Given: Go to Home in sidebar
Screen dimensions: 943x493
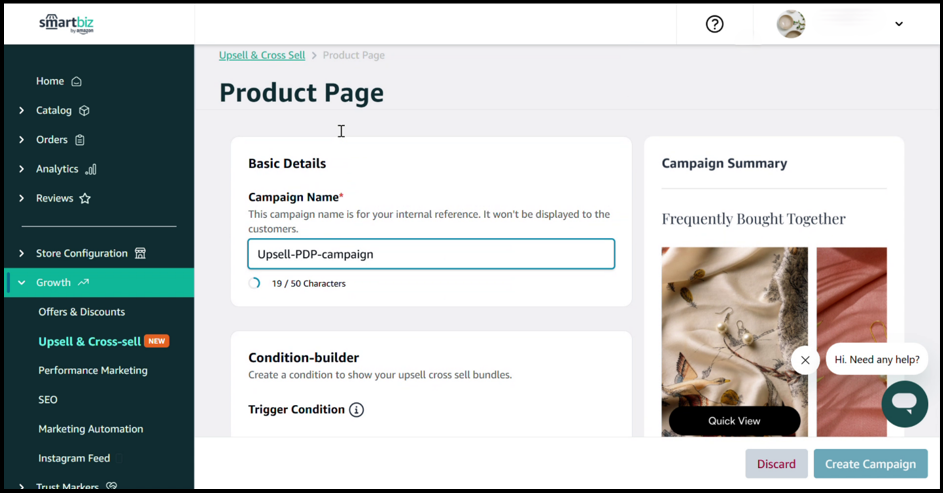Looking at the screenshot, I should pyautogui.click(x=50, y=82).
